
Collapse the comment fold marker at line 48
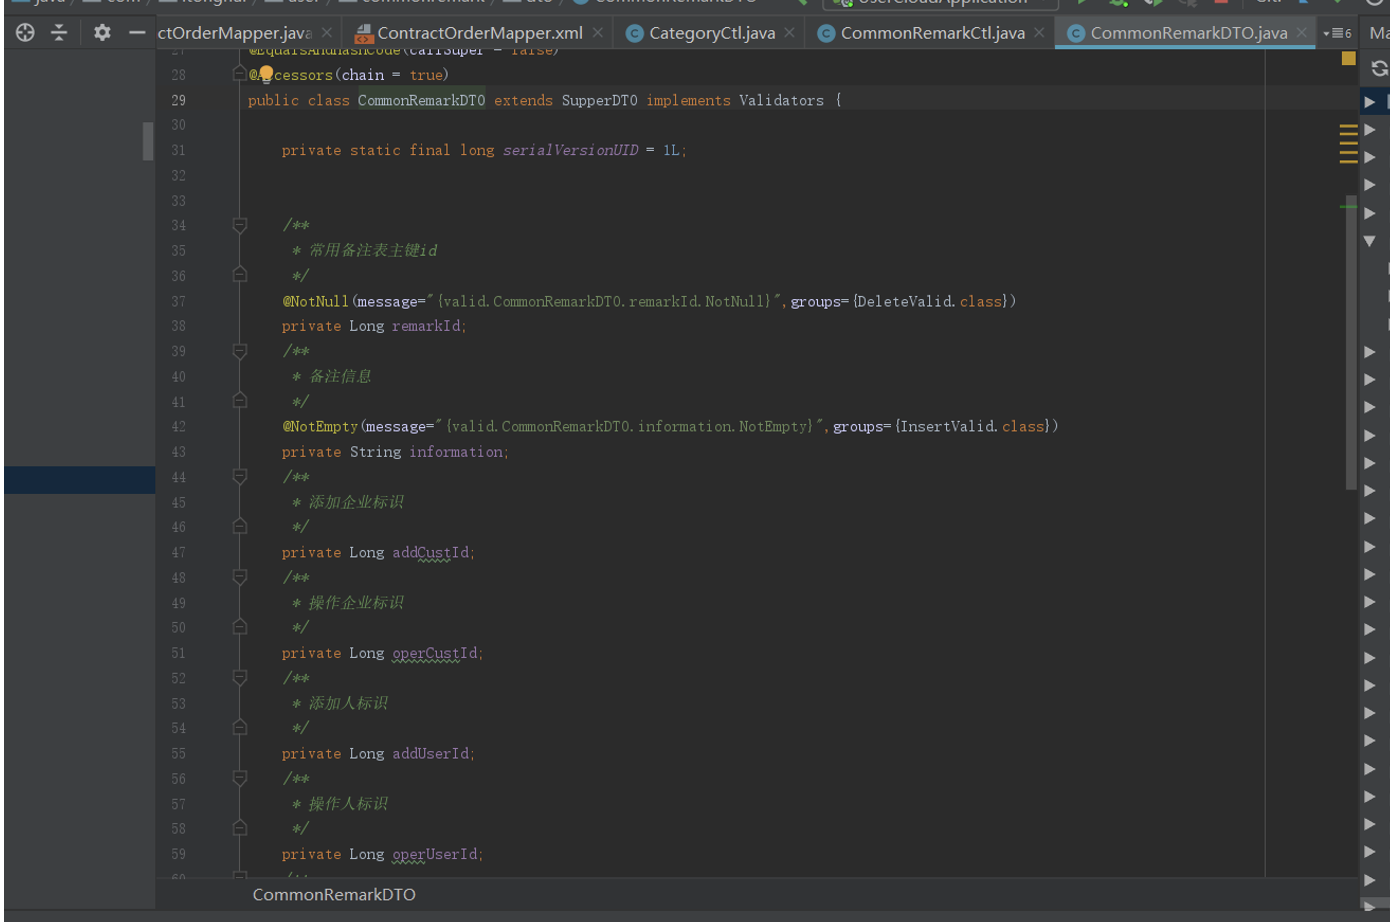[240, 577]
